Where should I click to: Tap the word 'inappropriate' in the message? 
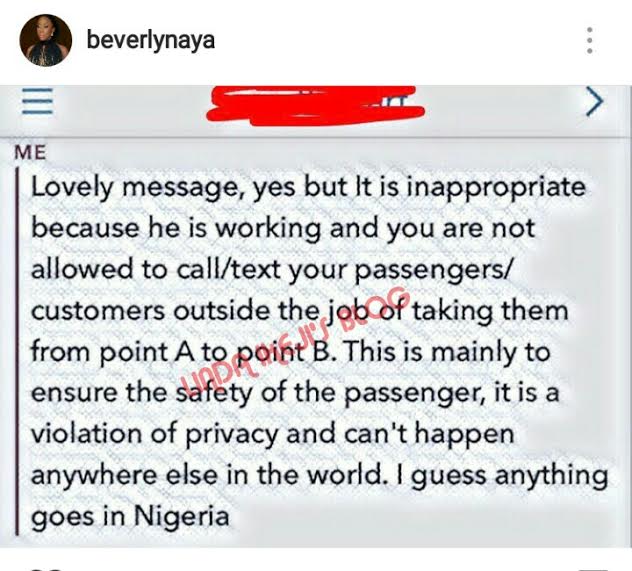[495, 188]
